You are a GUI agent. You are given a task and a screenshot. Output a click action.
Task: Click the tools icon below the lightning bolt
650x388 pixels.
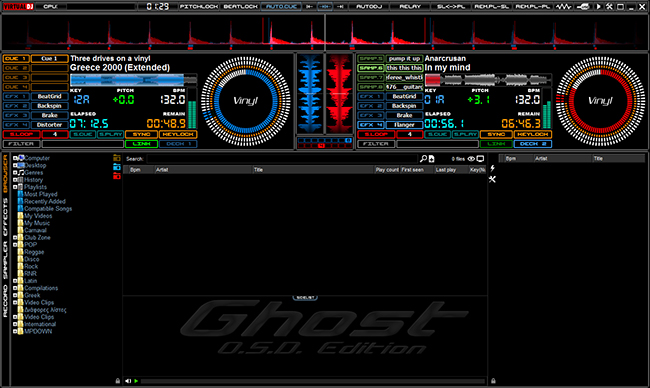(x=492, y=179)
